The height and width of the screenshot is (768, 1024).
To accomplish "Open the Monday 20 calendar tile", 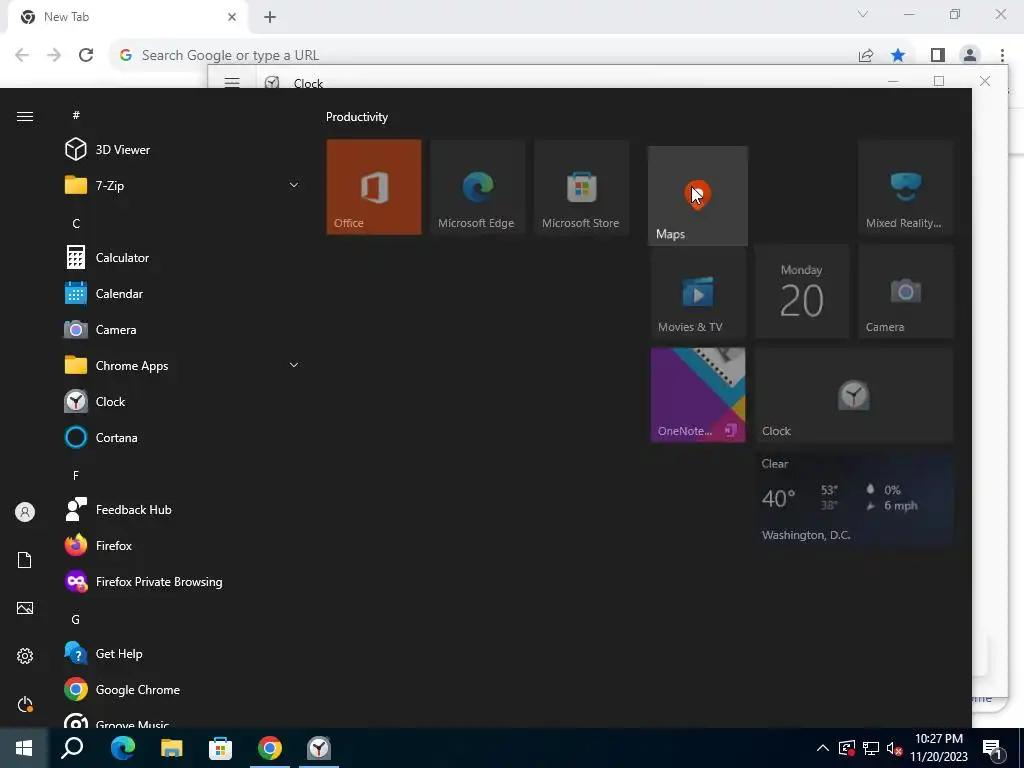I will pyautogui.click(x=802, y=291).
